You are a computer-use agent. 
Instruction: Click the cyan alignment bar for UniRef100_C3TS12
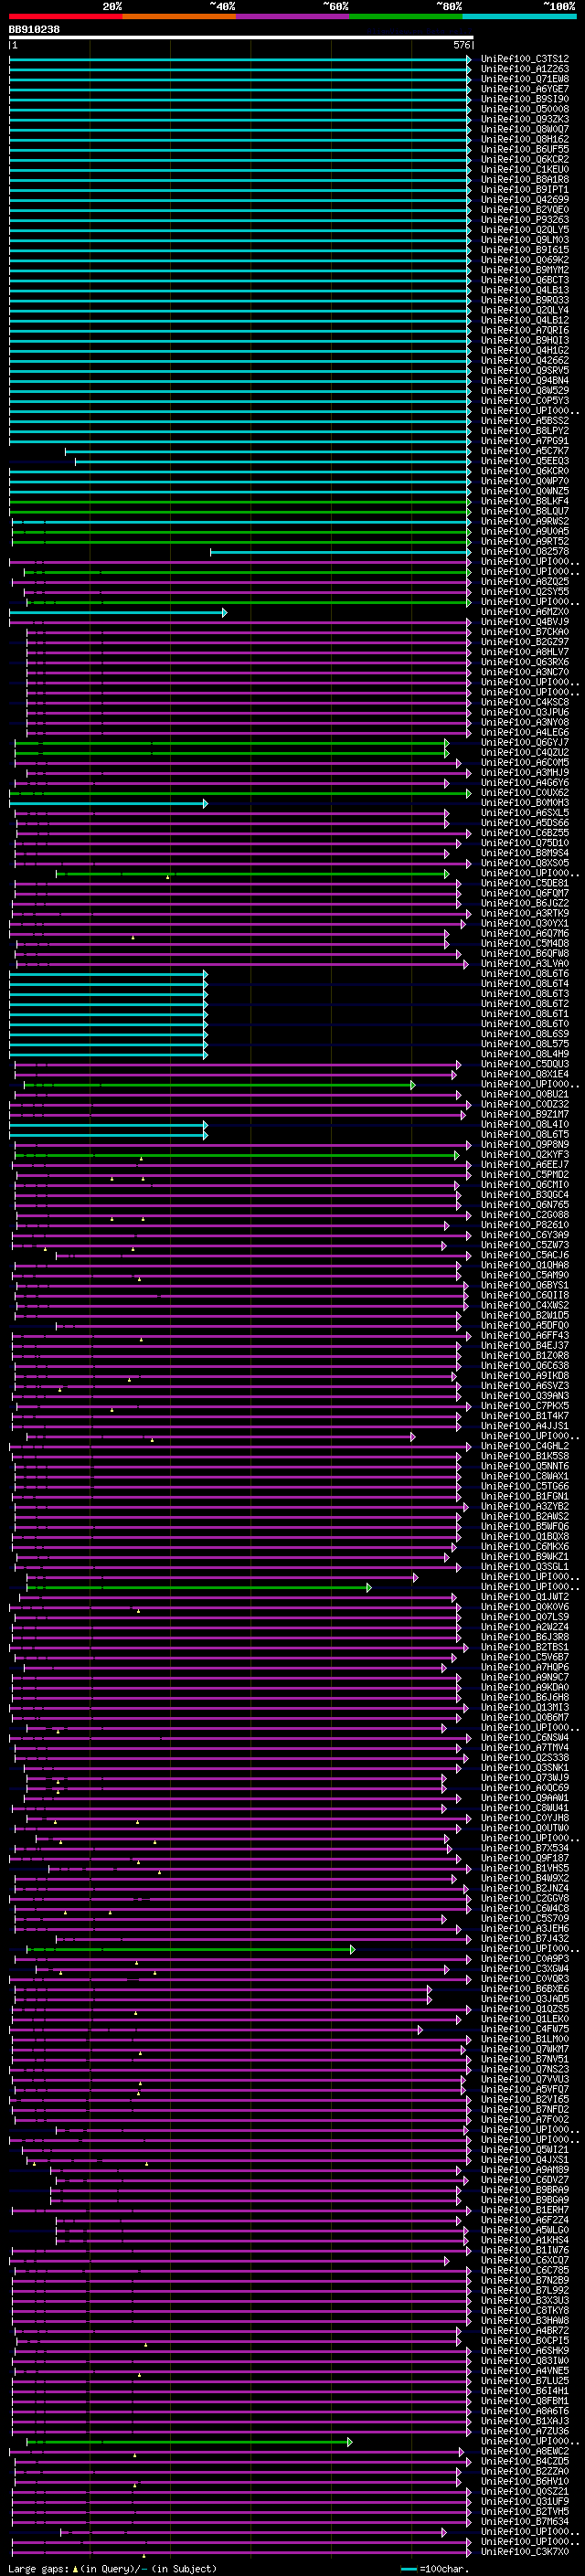pyautogui.click(x=240, y=59)
